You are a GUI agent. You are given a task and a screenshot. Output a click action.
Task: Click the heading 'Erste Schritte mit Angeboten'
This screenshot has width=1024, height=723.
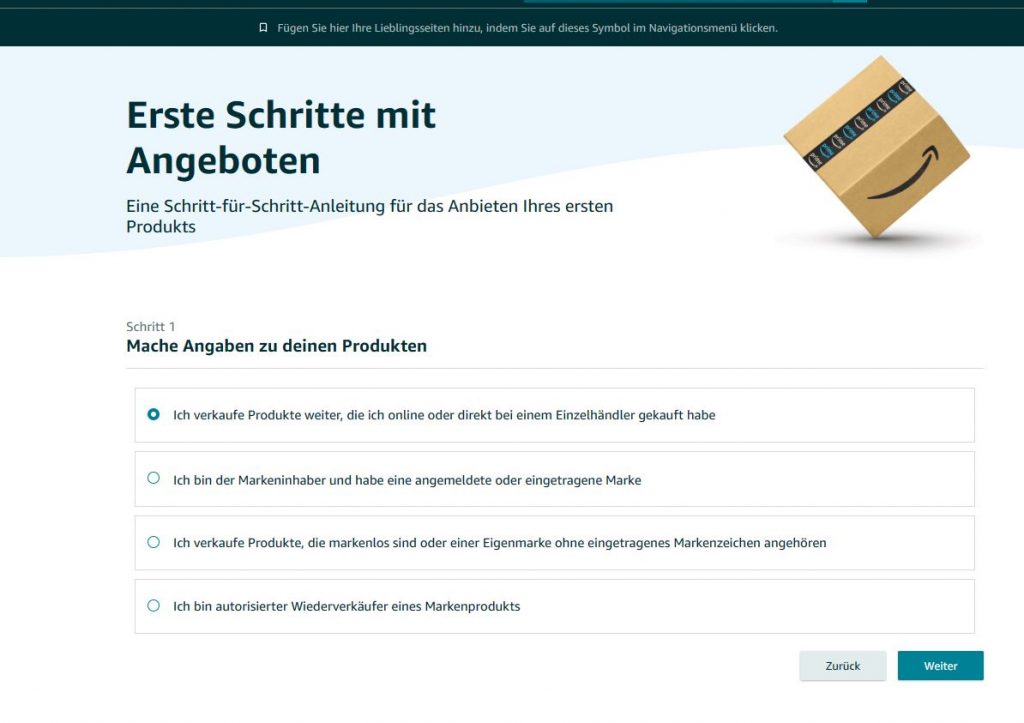pyautogui.click(x=281, y=138)
